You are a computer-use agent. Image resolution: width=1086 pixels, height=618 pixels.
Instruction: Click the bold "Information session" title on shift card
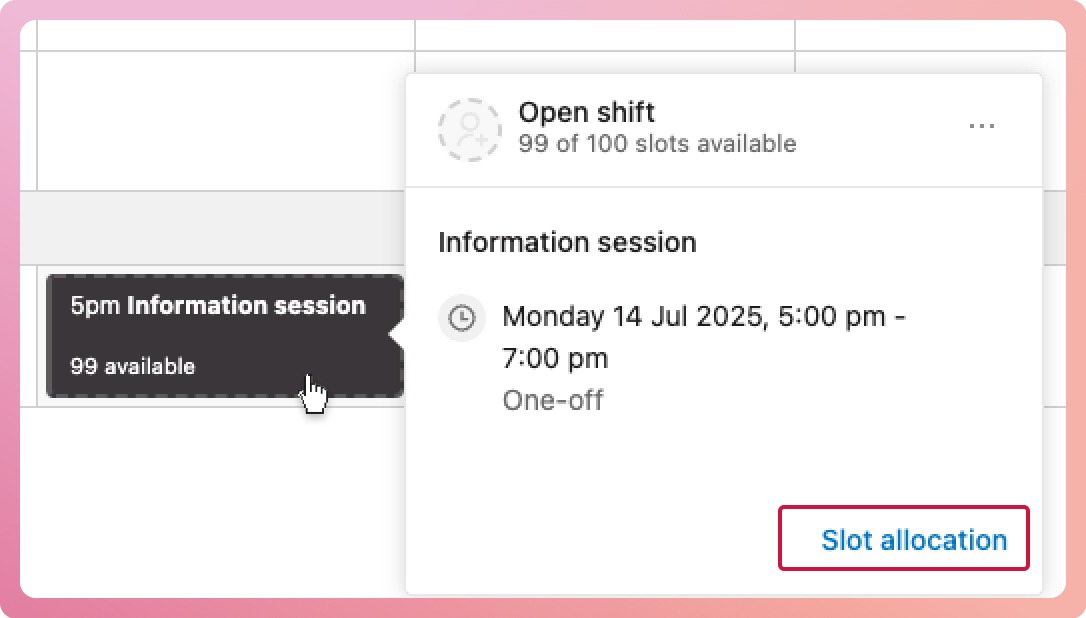coord(246,306)
